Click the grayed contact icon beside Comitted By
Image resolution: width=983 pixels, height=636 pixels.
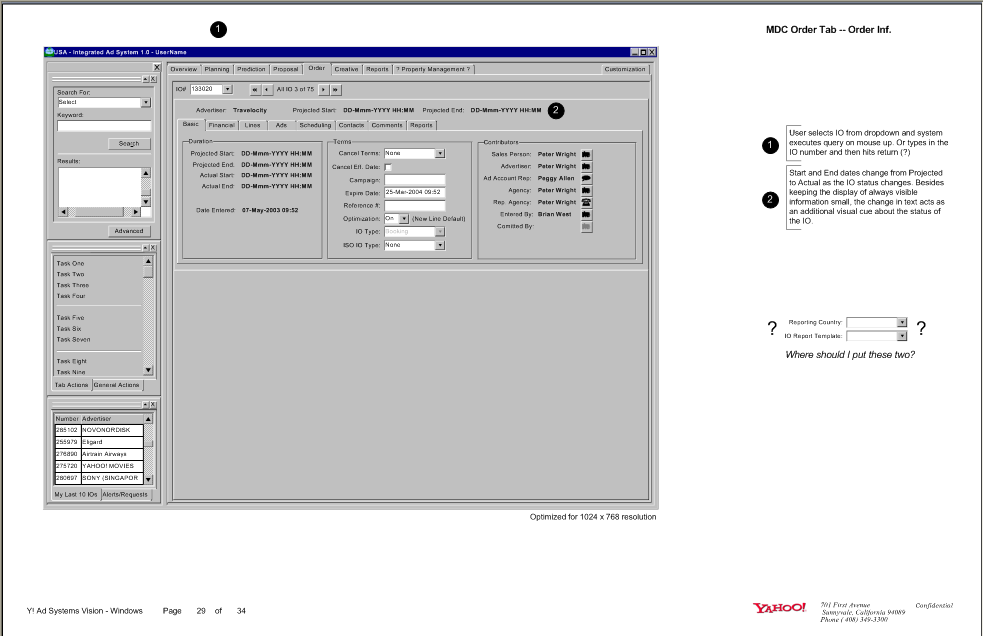[x=587, y=226]
